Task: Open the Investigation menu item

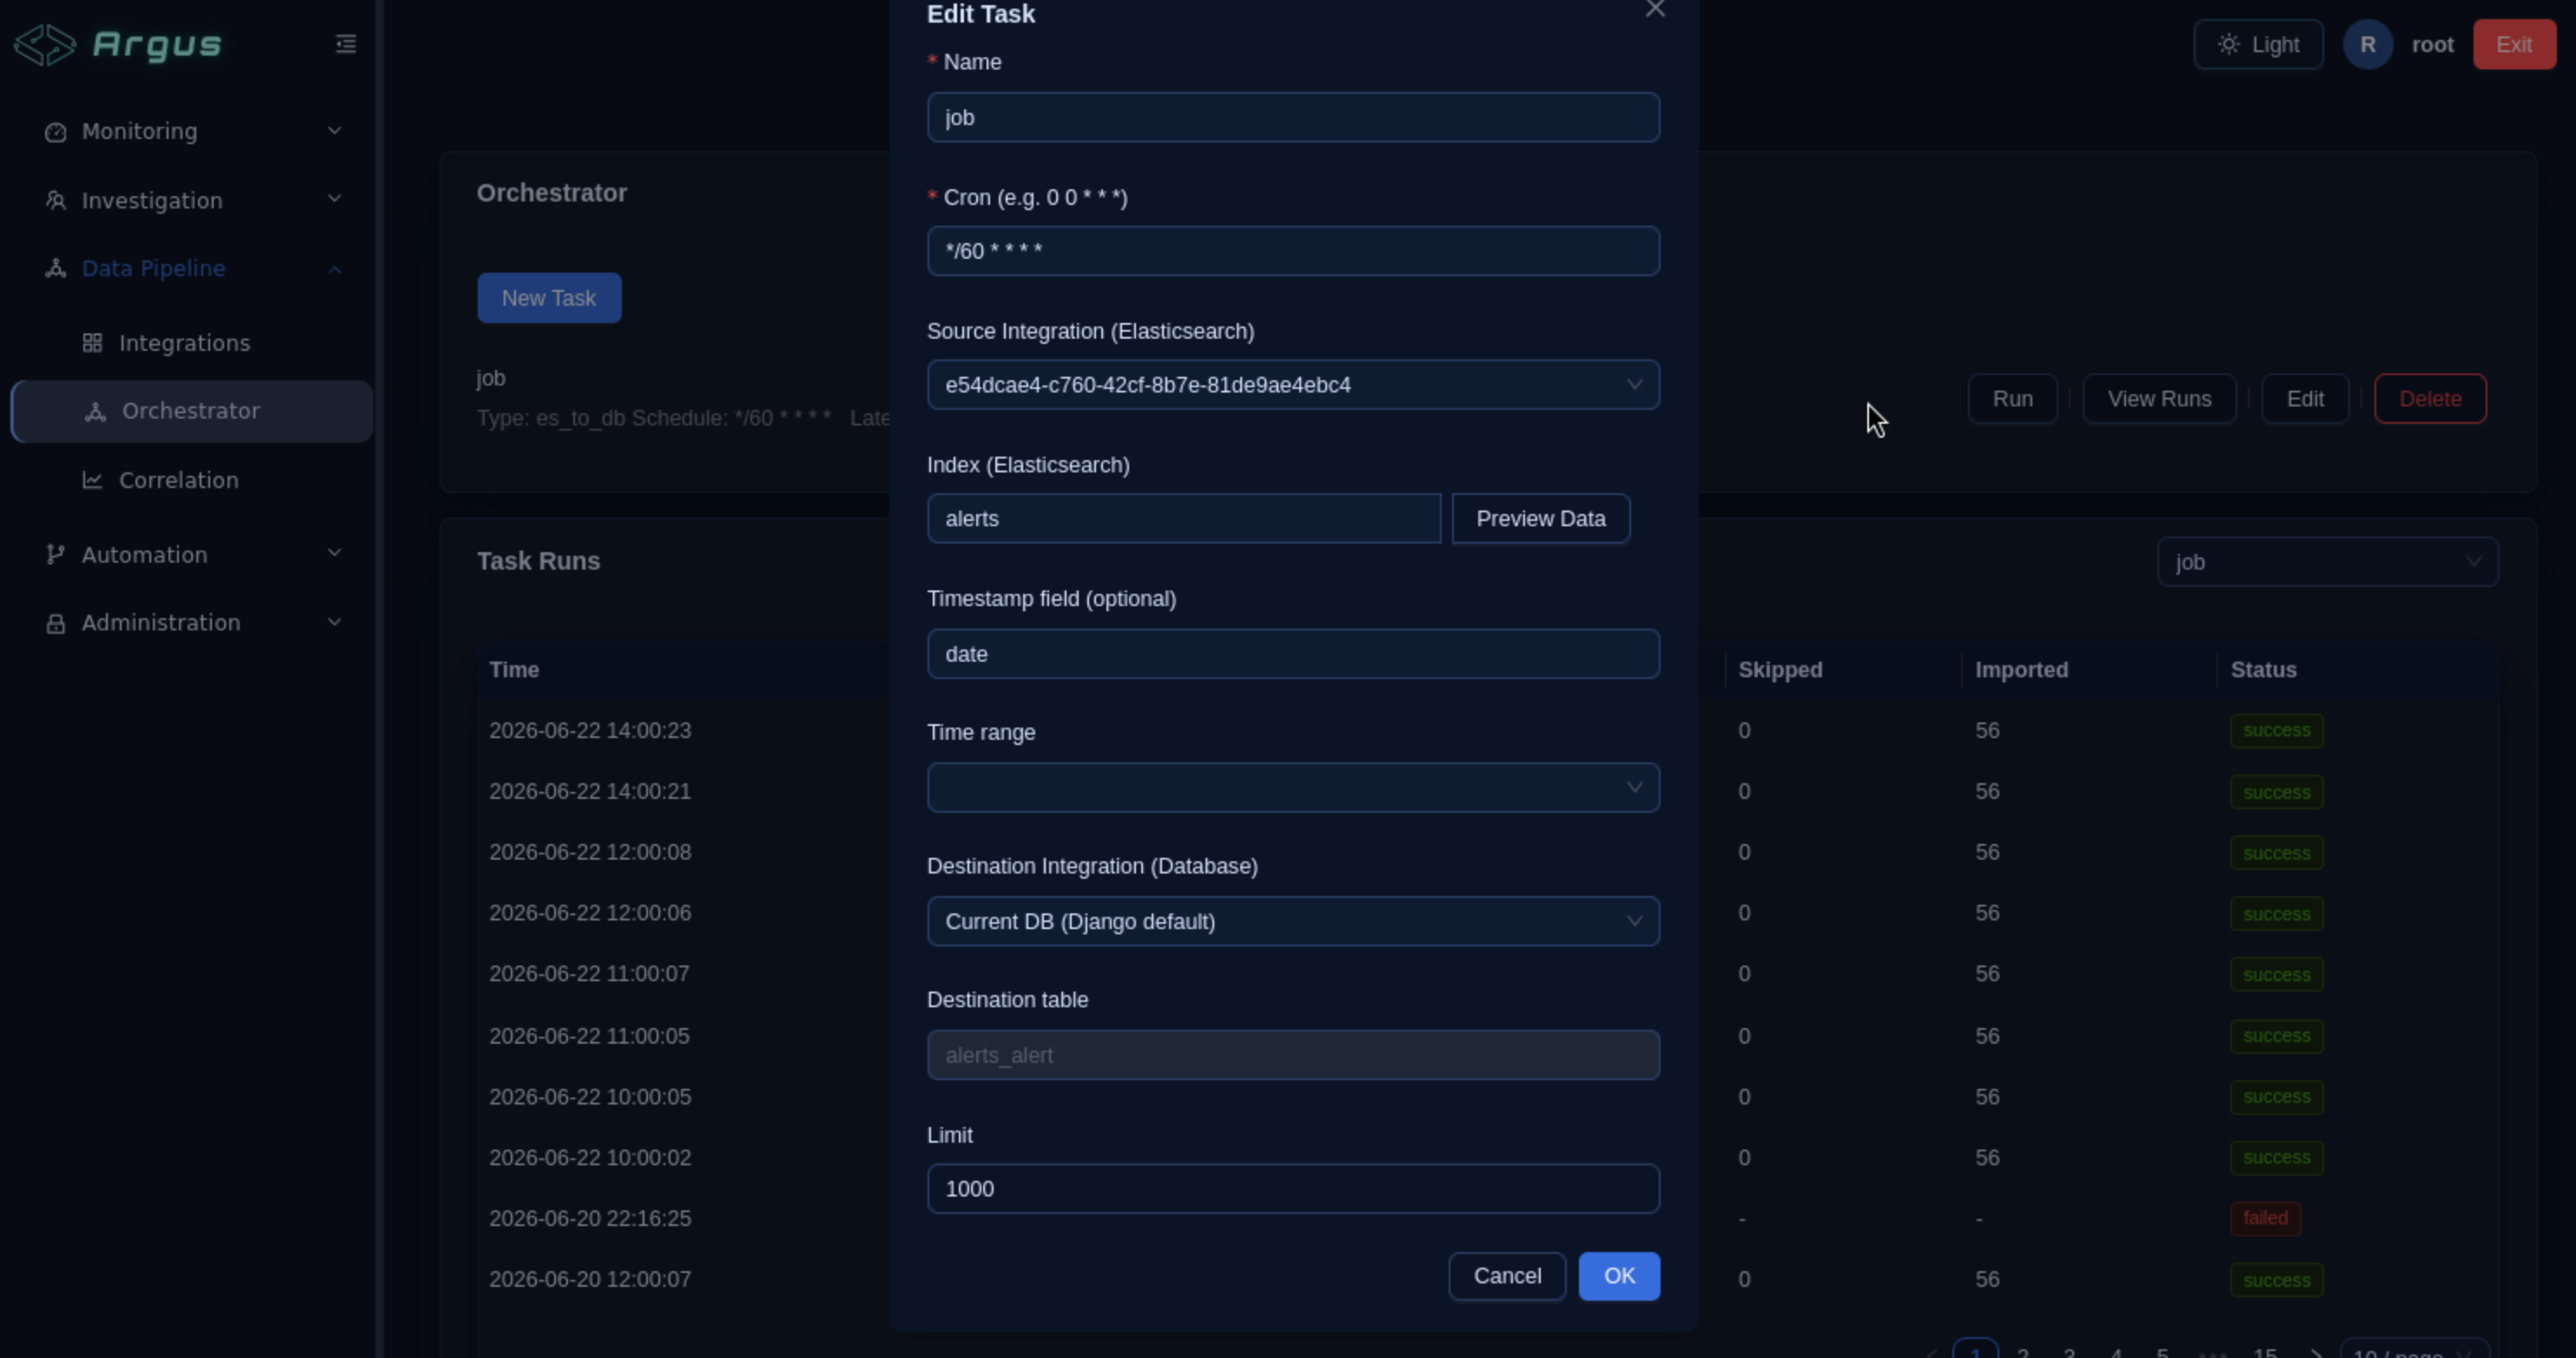Action: [x=192, y=200]
